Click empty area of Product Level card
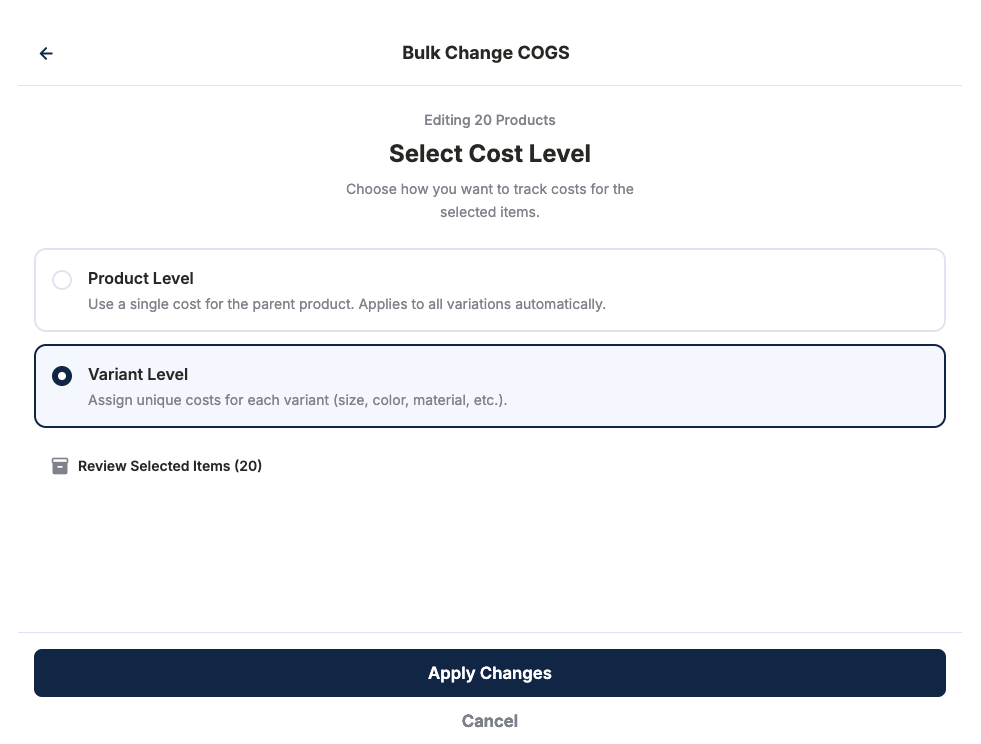This screenshot has width=981, height=744. pos(780,290)
